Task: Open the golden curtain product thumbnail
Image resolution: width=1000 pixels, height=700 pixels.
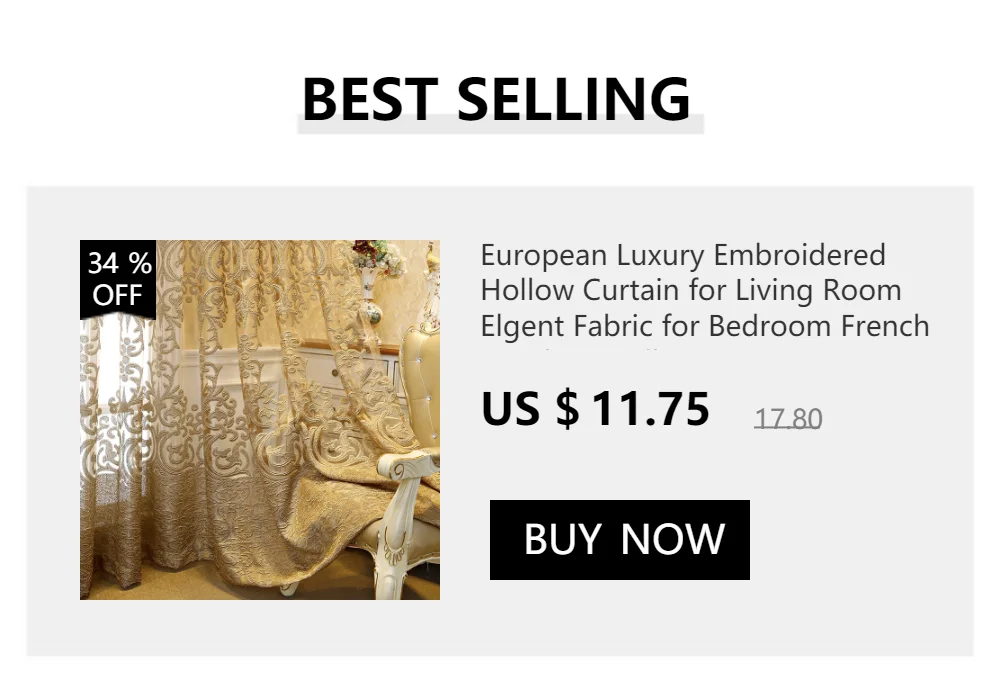Action: pos(260,419)
